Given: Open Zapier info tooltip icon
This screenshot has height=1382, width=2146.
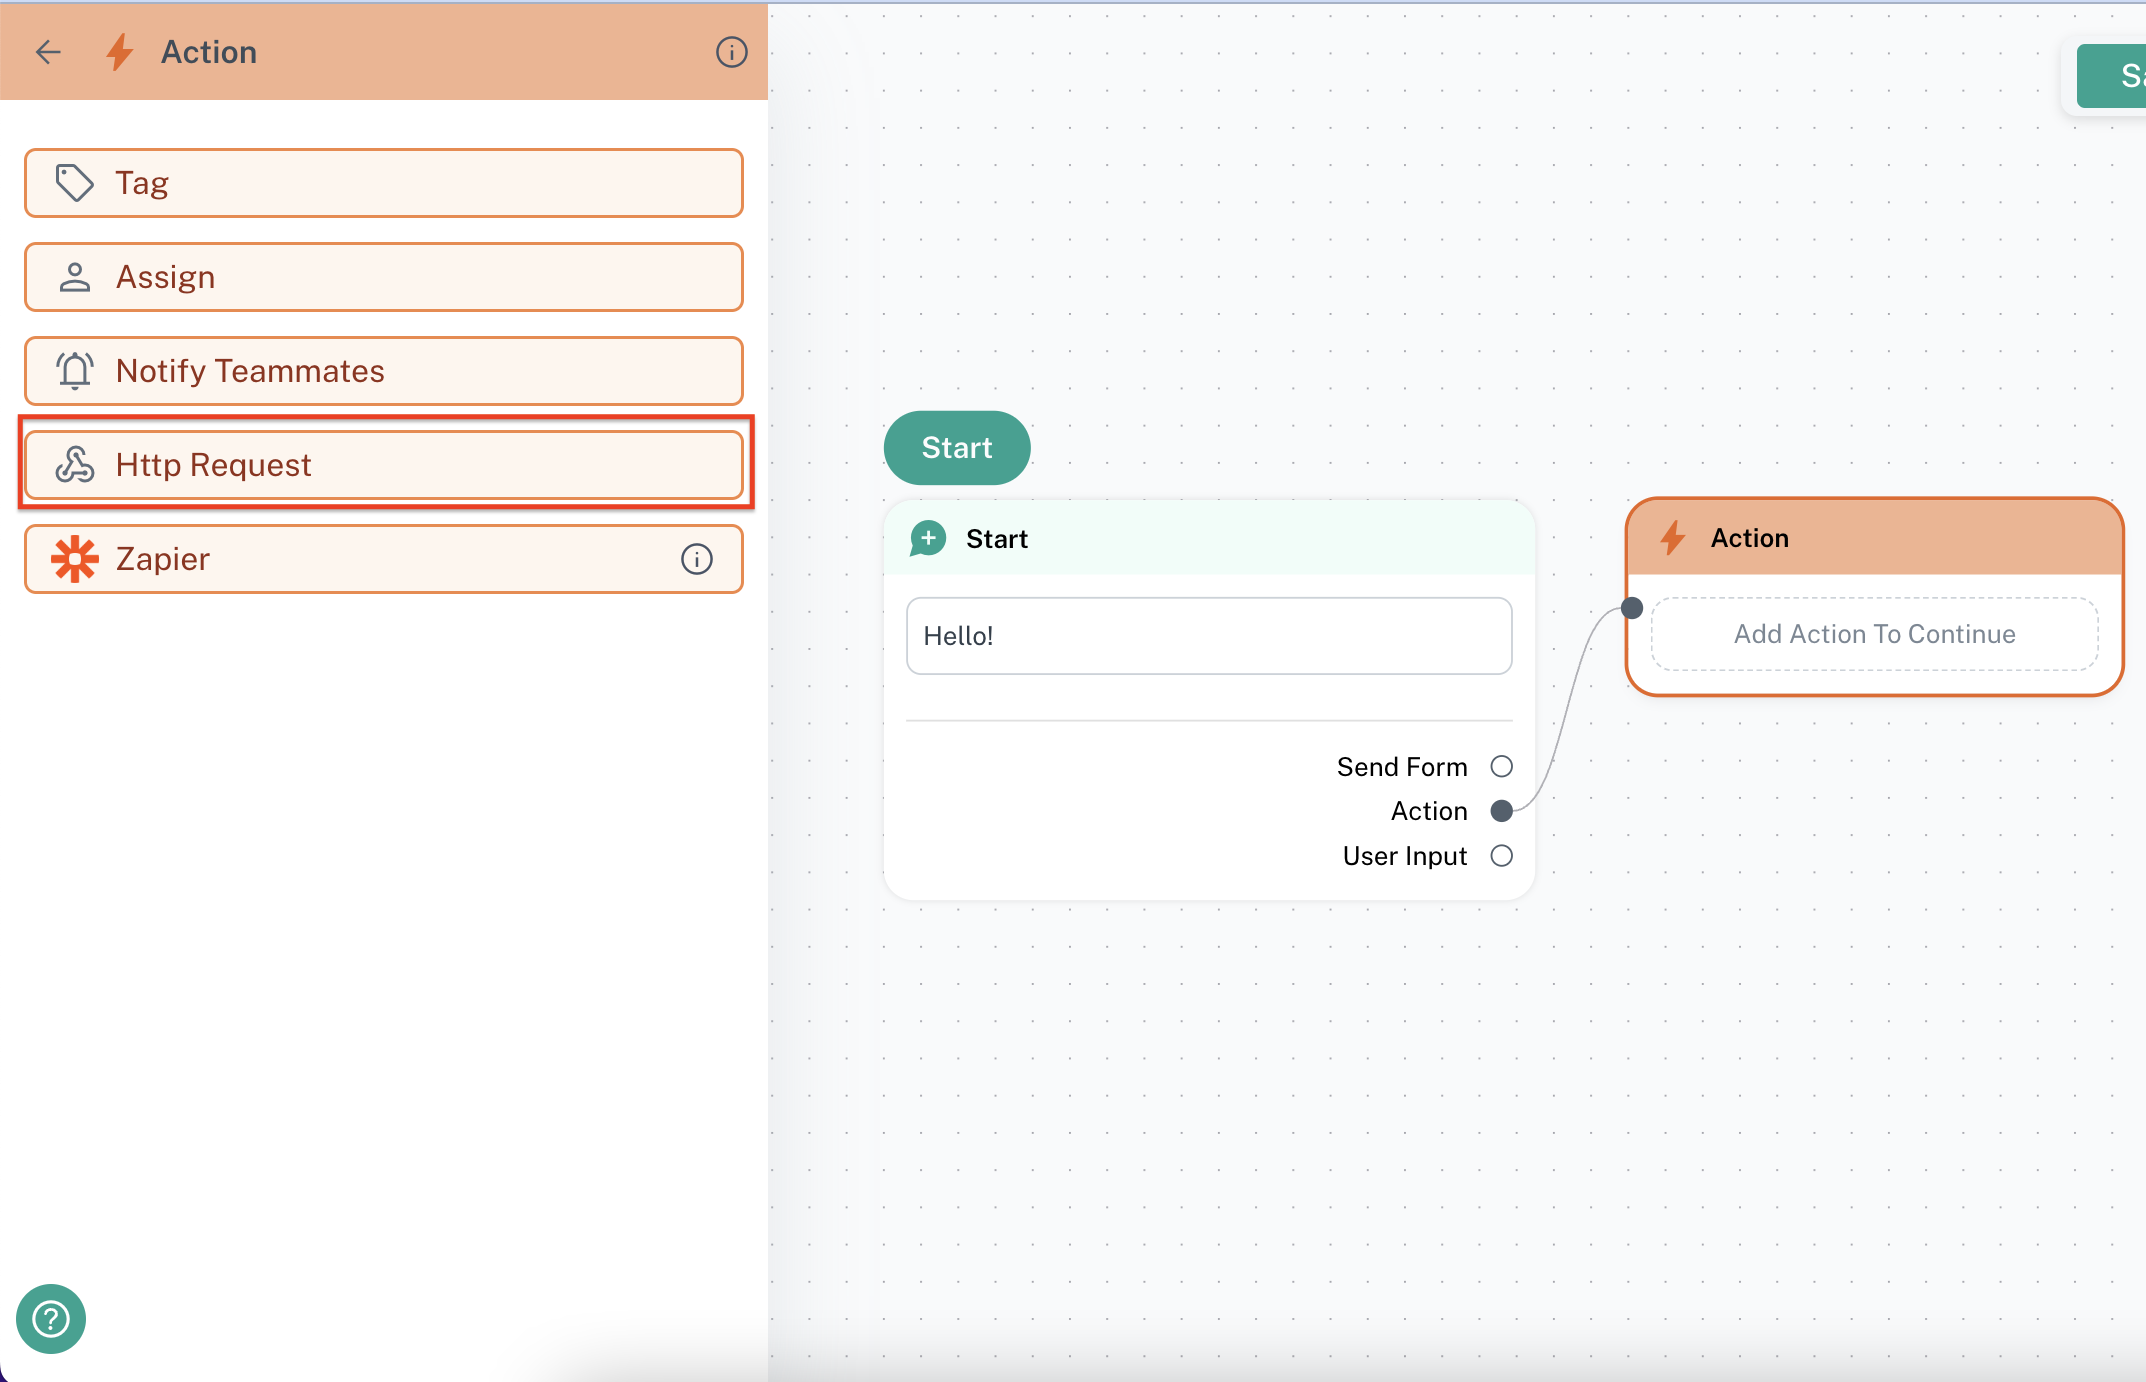Looking at the screenshot, I should [x=696, y=559].
